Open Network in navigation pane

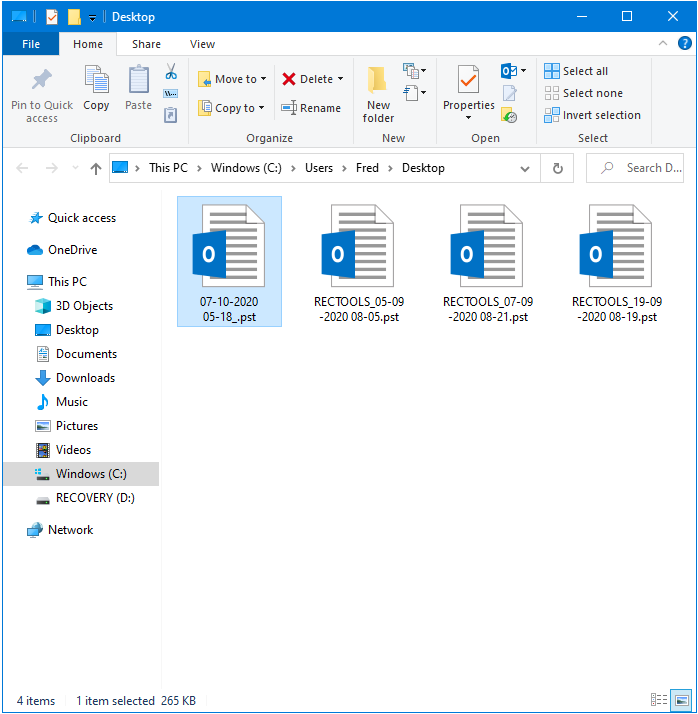[70, 530]
